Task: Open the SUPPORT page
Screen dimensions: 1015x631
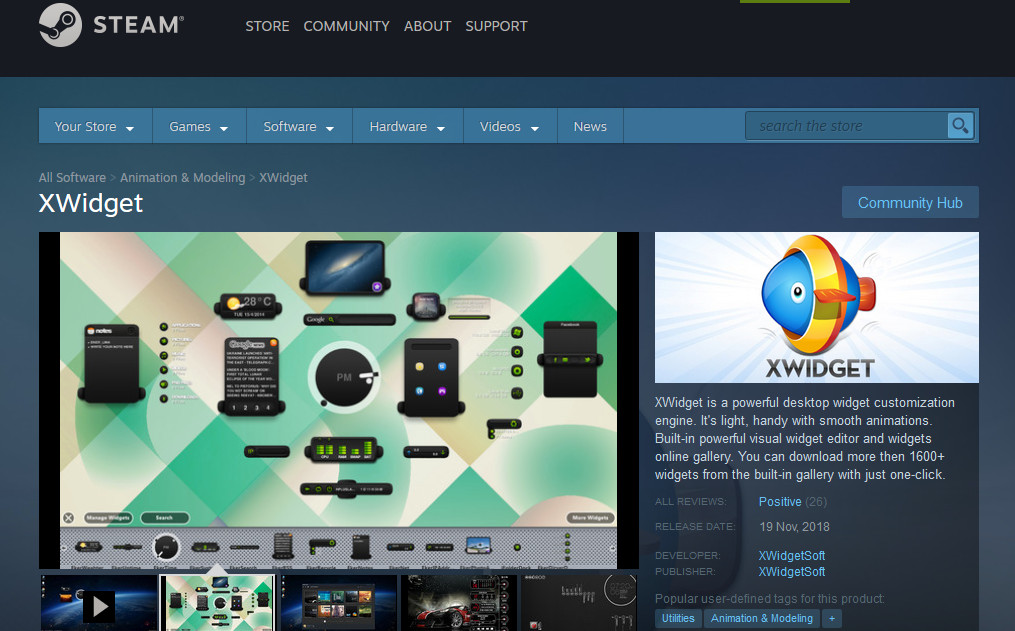Action: [496, 27]
